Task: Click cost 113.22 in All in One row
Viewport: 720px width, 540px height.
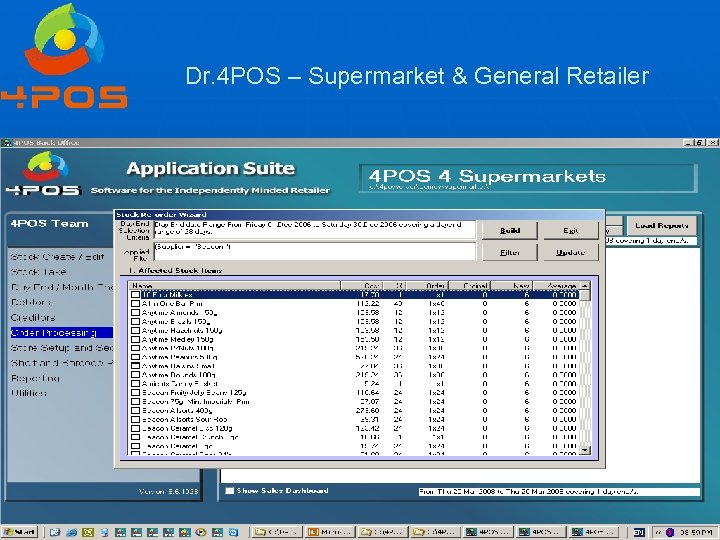Action: click(368, 304)
